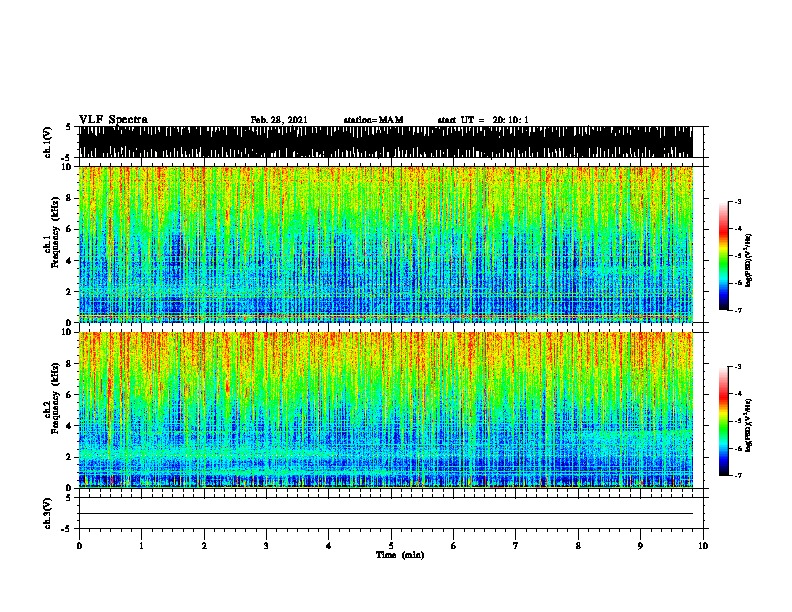Image resolution: width=792 pixels, height=612 pixels.
Task: Click the "ch.3(V)" axis label
Action: tap(47, 513)
